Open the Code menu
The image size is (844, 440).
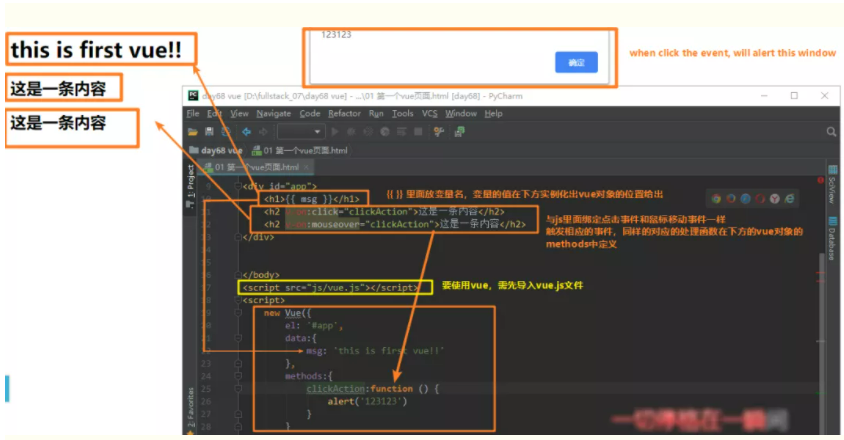(310, 114)
